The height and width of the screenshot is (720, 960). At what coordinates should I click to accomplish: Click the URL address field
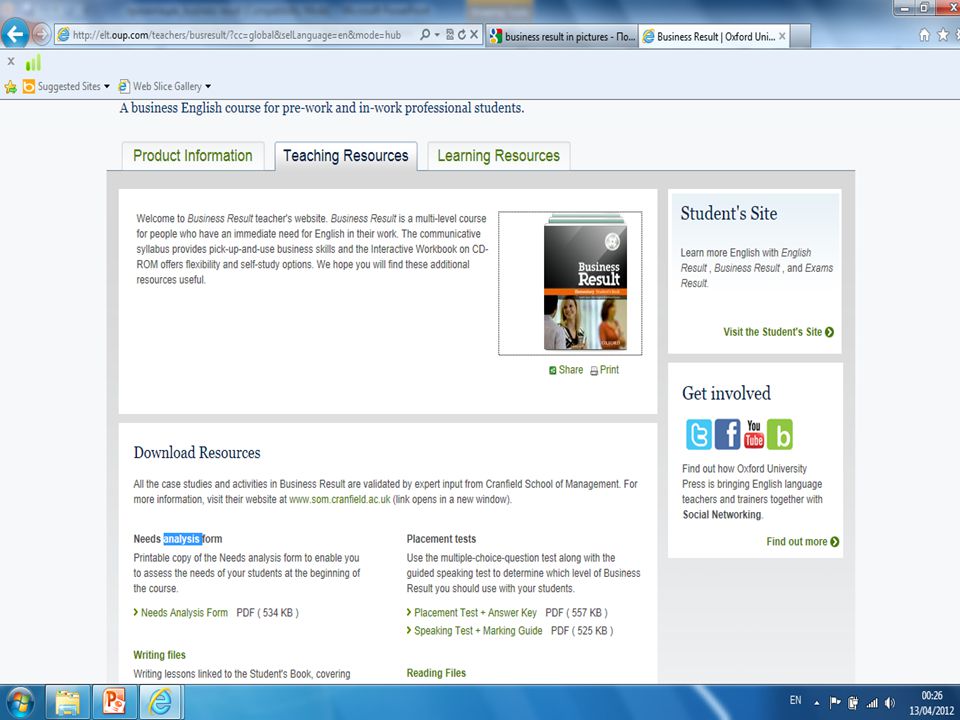pyautogui.click(x=236, y=35)
